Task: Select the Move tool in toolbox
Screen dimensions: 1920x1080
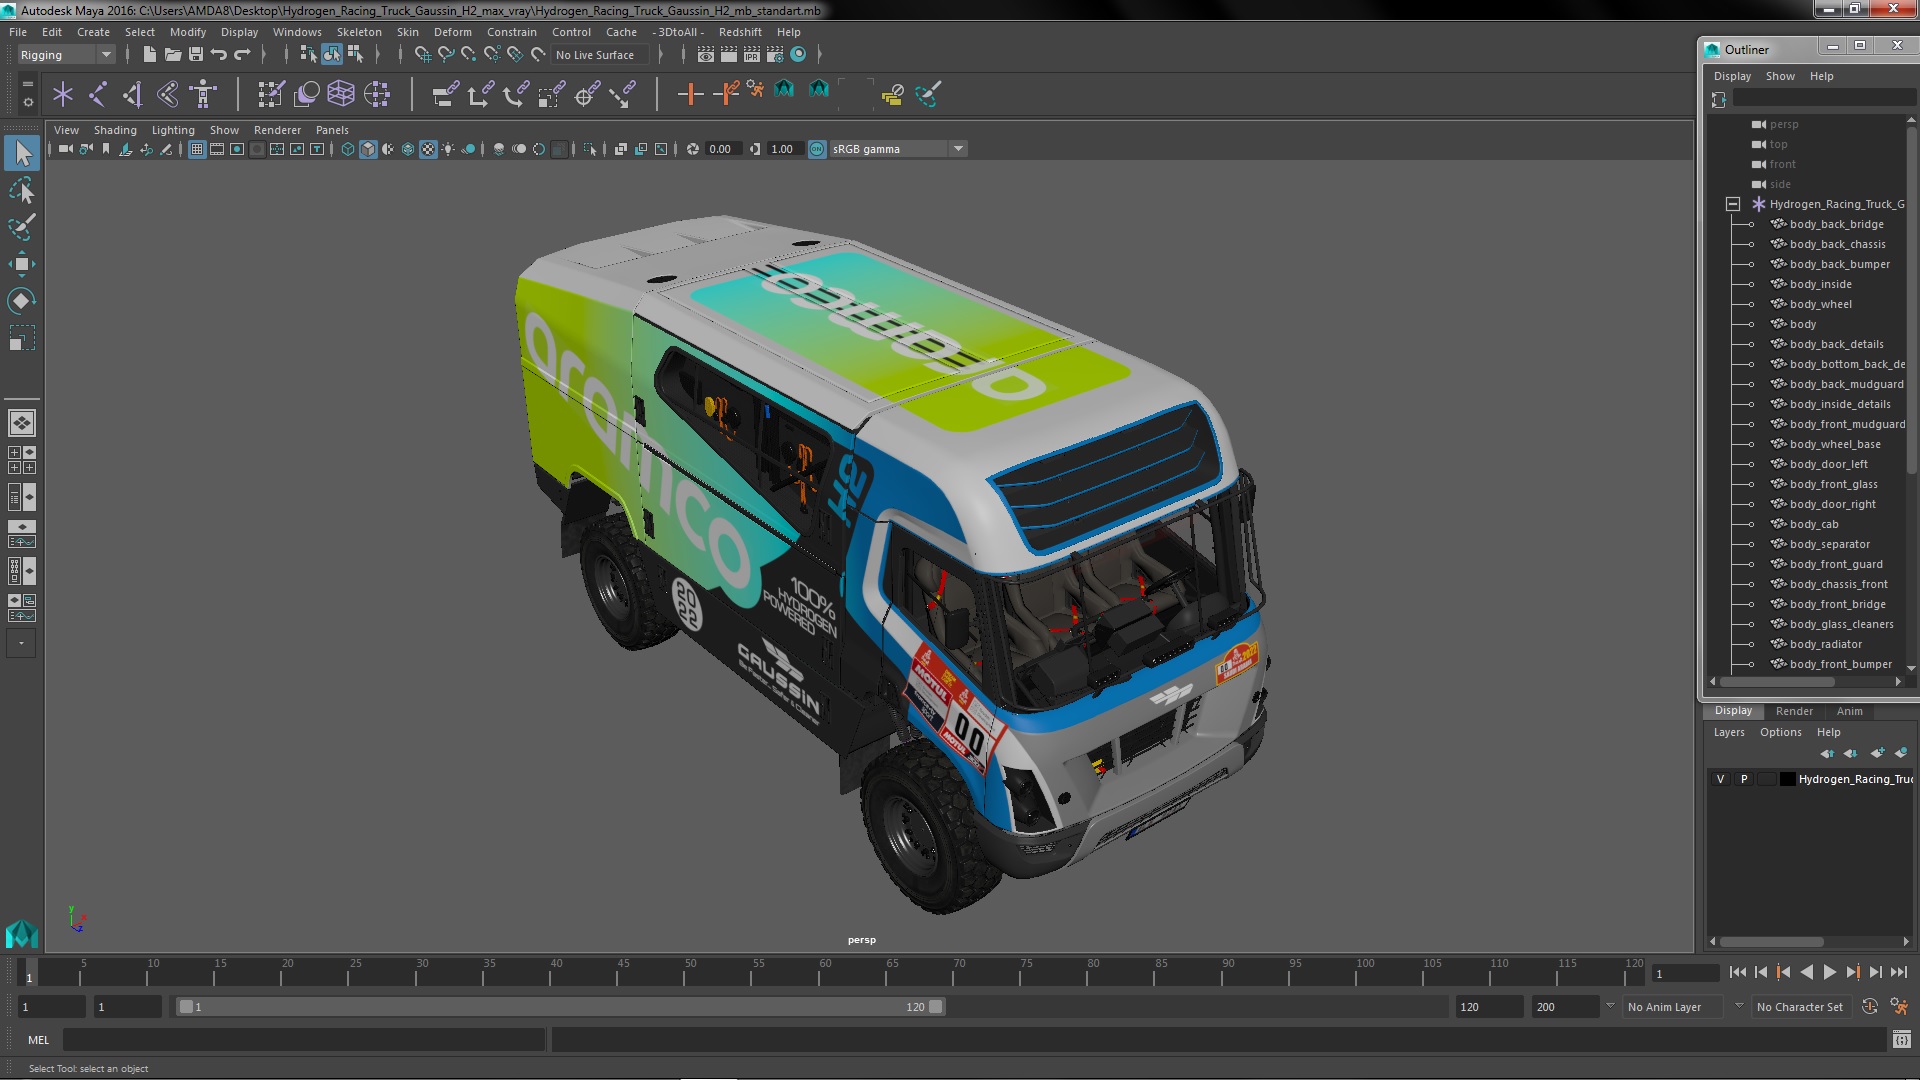Action: (x=21, y=264)
